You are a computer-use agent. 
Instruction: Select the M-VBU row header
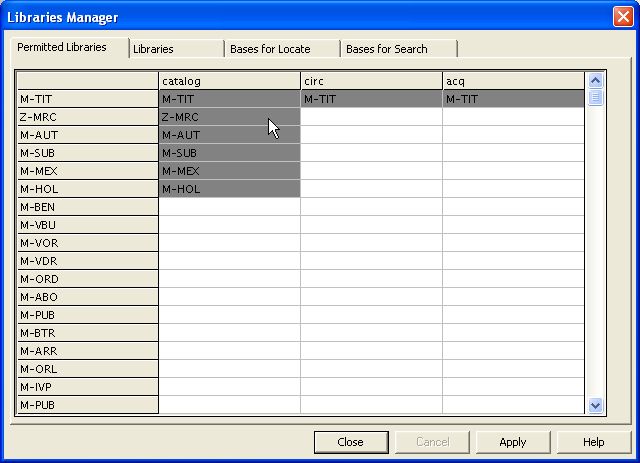point(88,225)
